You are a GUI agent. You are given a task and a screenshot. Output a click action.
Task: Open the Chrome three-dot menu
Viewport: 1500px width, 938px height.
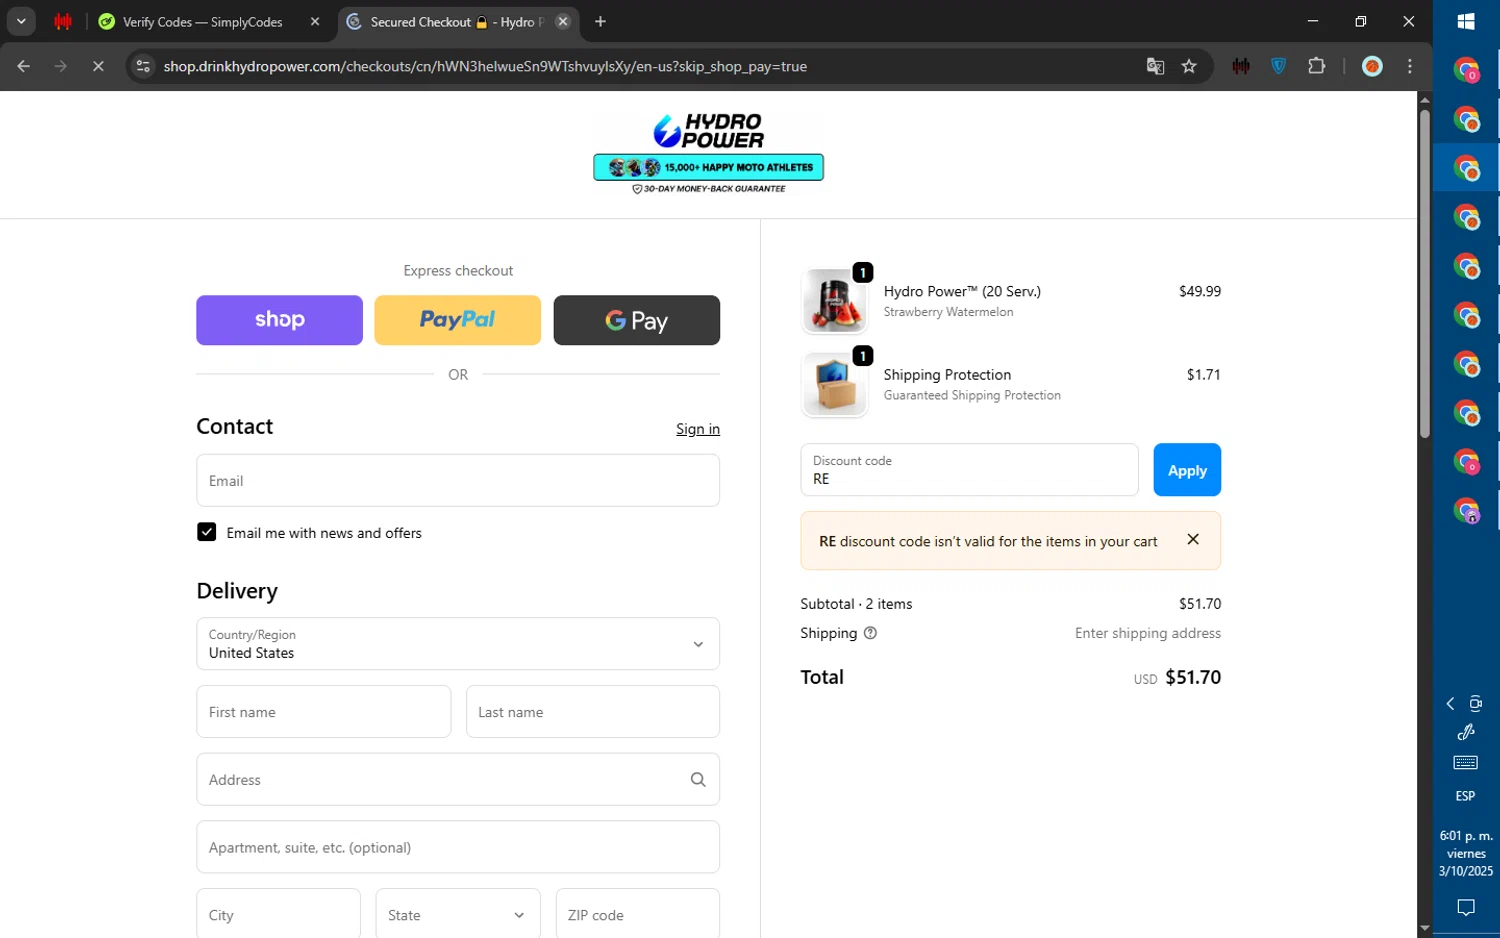[1410, 66]
